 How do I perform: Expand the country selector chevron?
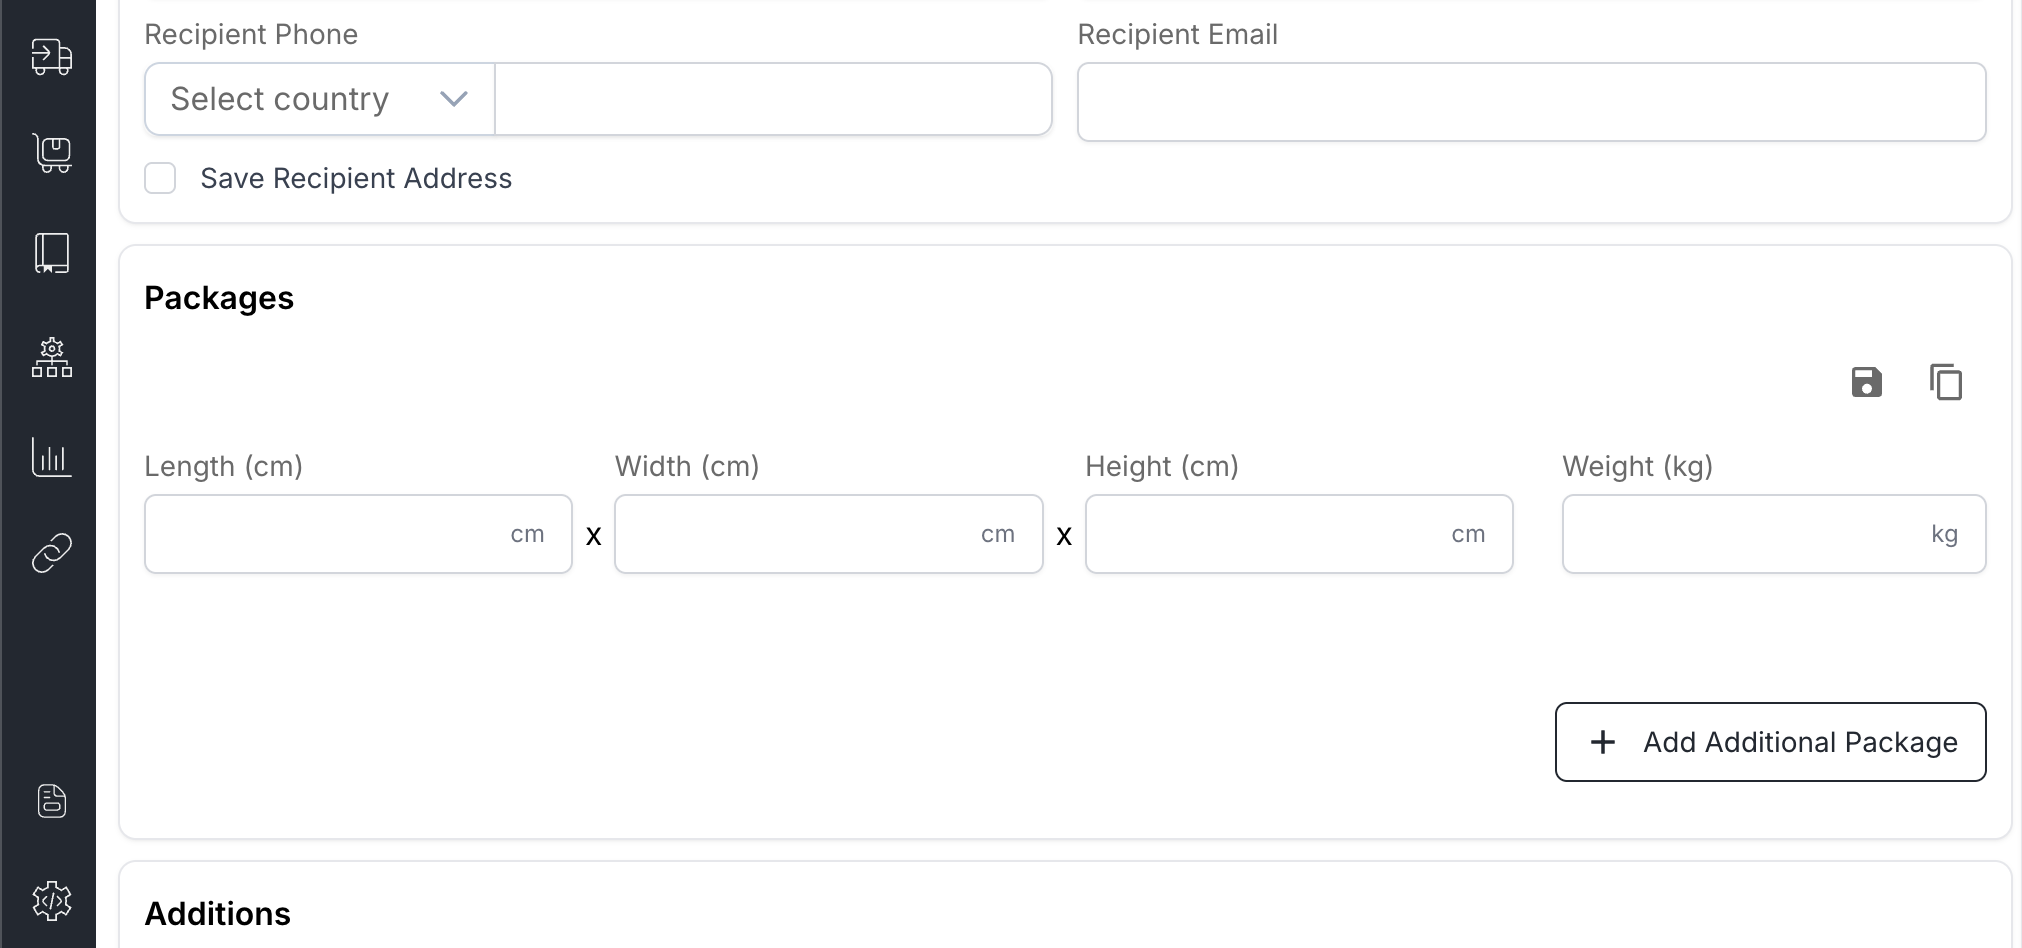(x=452, y=98)
